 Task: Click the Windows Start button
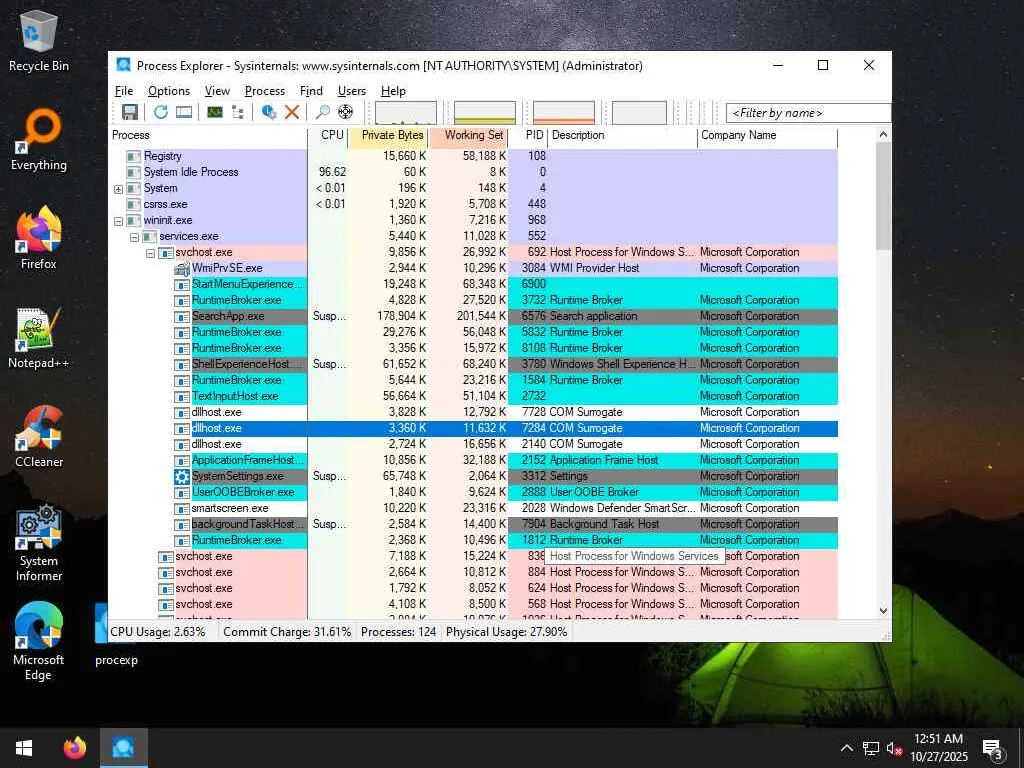(x=24, y=748)
